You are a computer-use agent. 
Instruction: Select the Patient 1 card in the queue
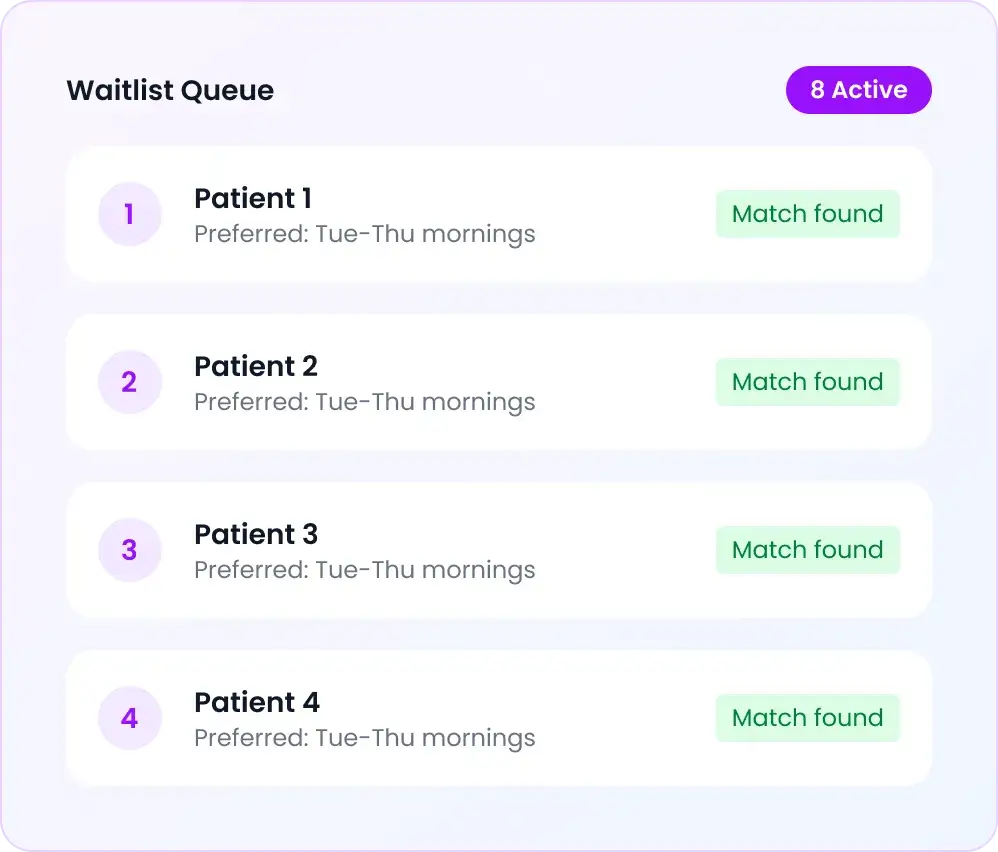[x=497, y=214]
